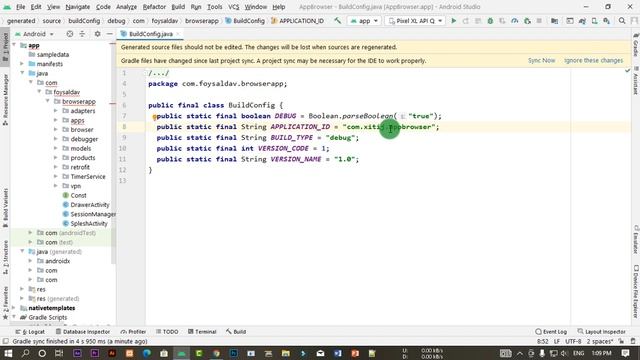Click Ignore these changes link
Viewport: 640px width, 360px height.
(x=593, y=60)
